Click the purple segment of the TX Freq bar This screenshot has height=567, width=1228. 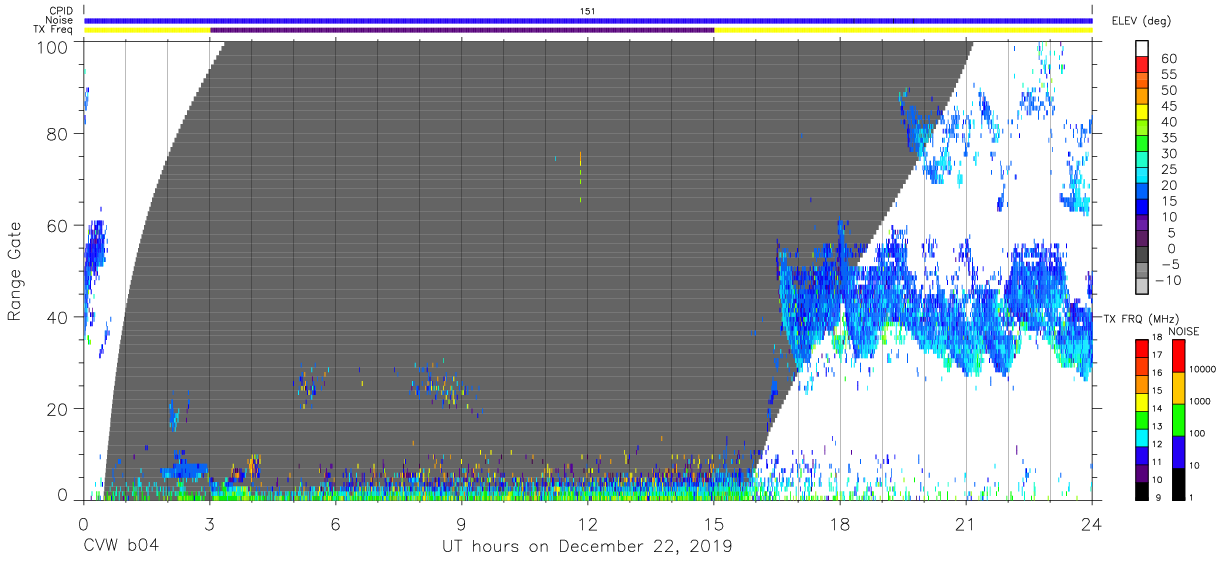(x=462, y=30)
